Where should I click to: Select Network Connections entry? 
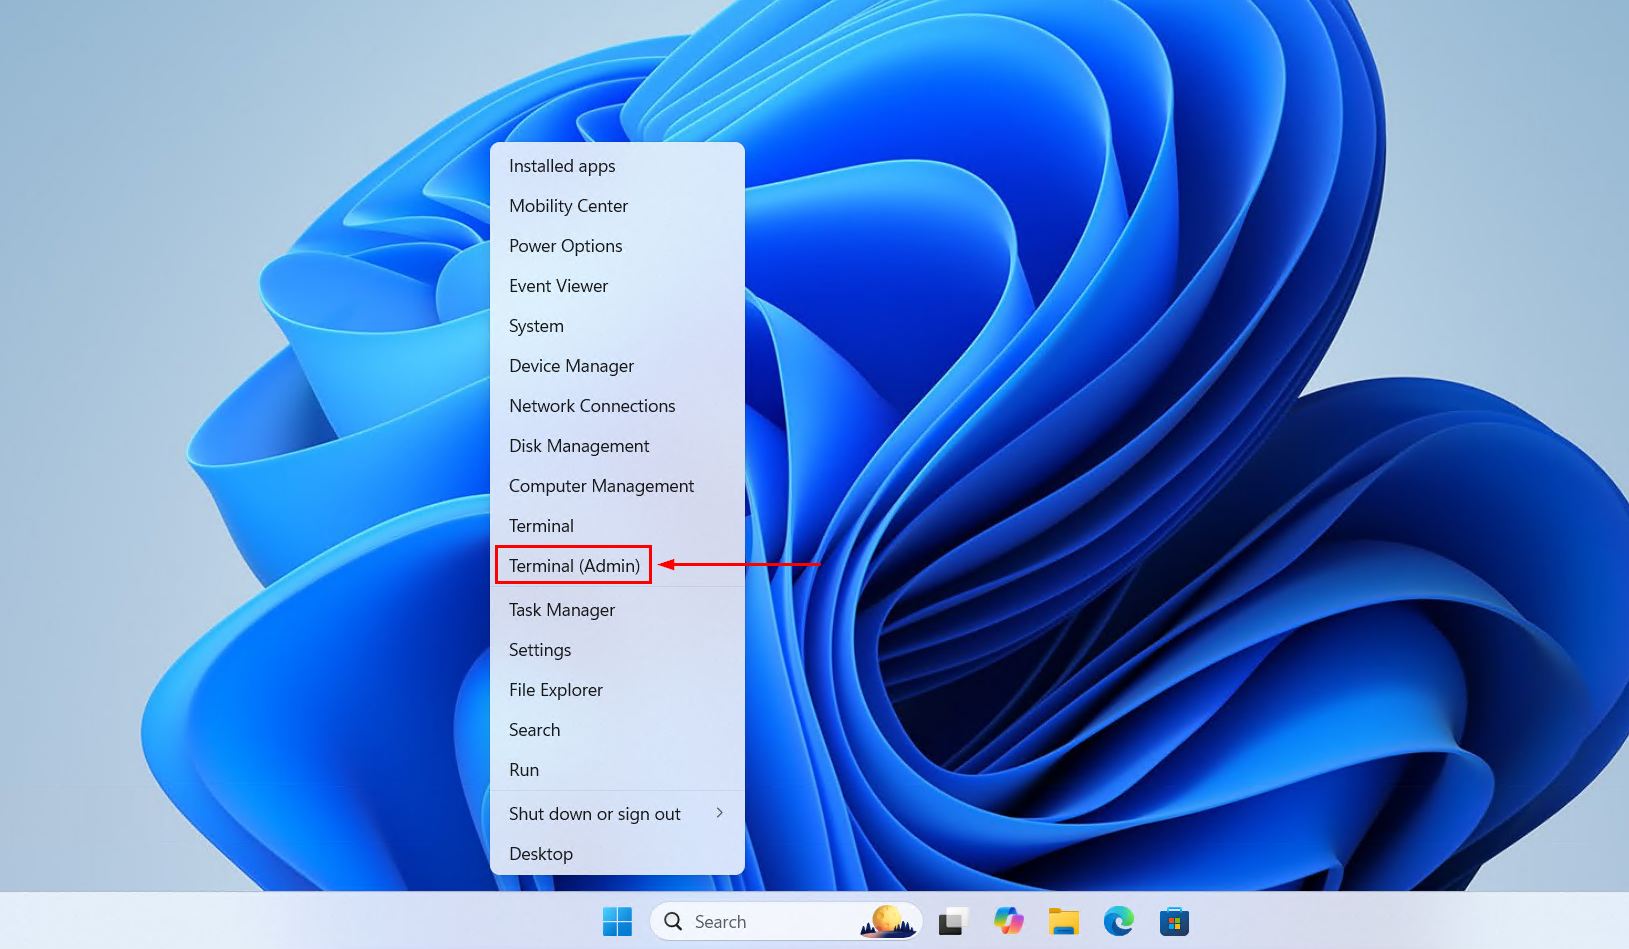pos(617,406)
